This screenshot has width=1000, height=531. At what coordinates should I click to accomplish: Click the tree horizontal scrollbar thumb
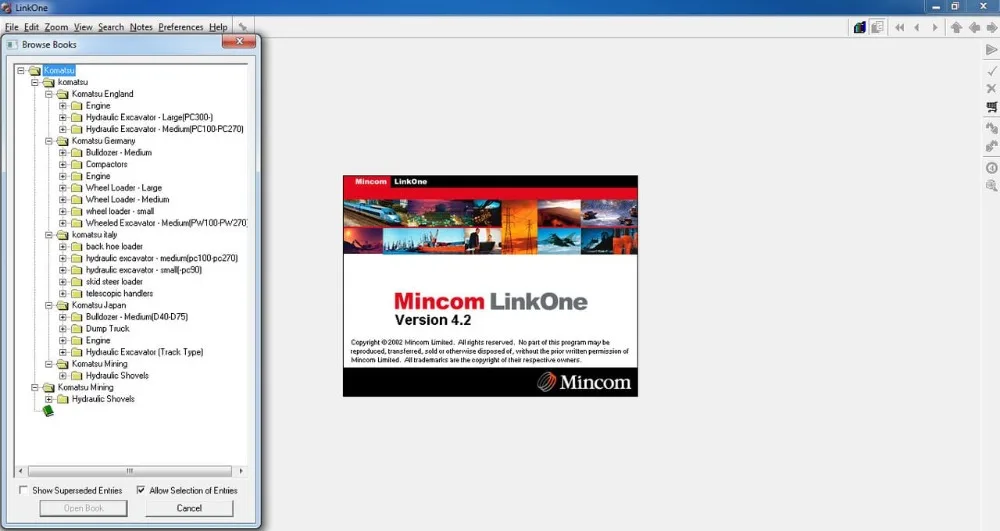click(129, 471)
